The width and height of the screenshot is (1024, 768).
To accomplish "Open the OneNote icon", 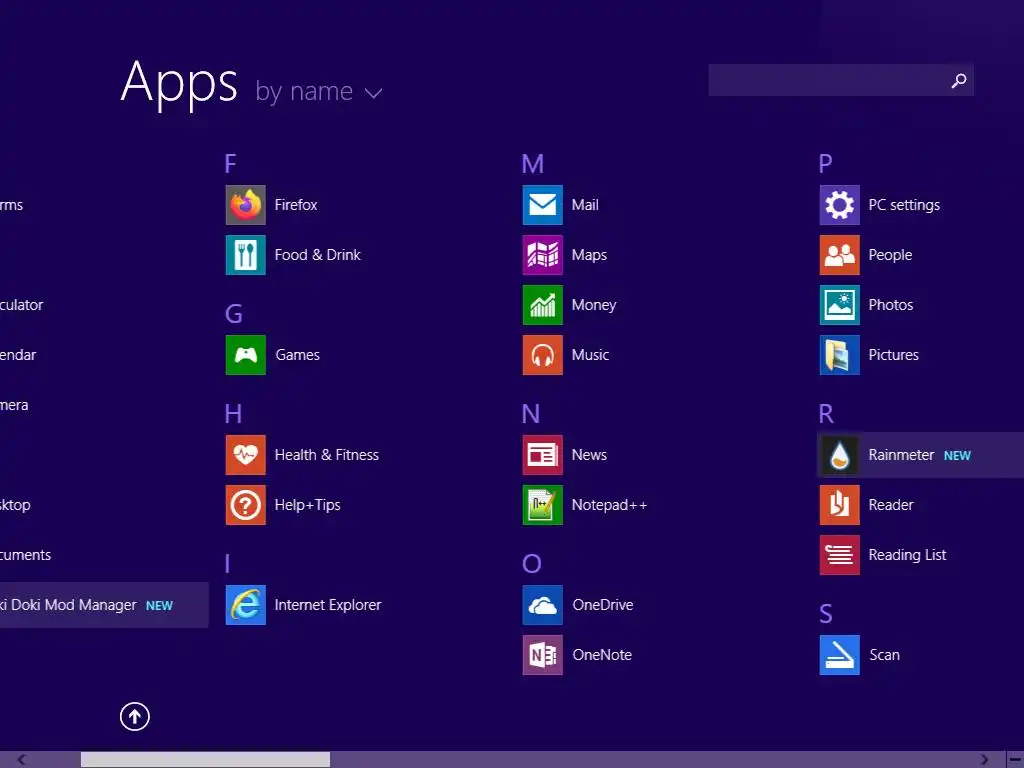I will tap(543, 655).
